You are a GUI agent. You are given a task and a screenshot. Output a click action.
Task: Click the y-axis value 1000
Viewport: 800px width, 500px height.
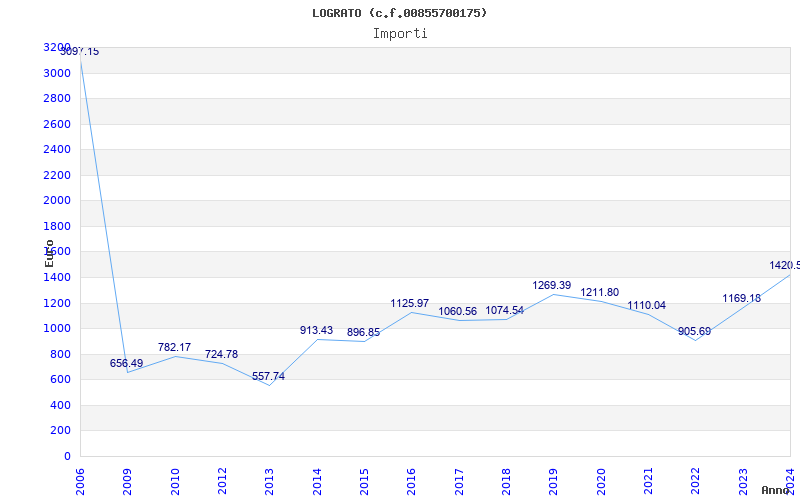(x=57, y=329)
